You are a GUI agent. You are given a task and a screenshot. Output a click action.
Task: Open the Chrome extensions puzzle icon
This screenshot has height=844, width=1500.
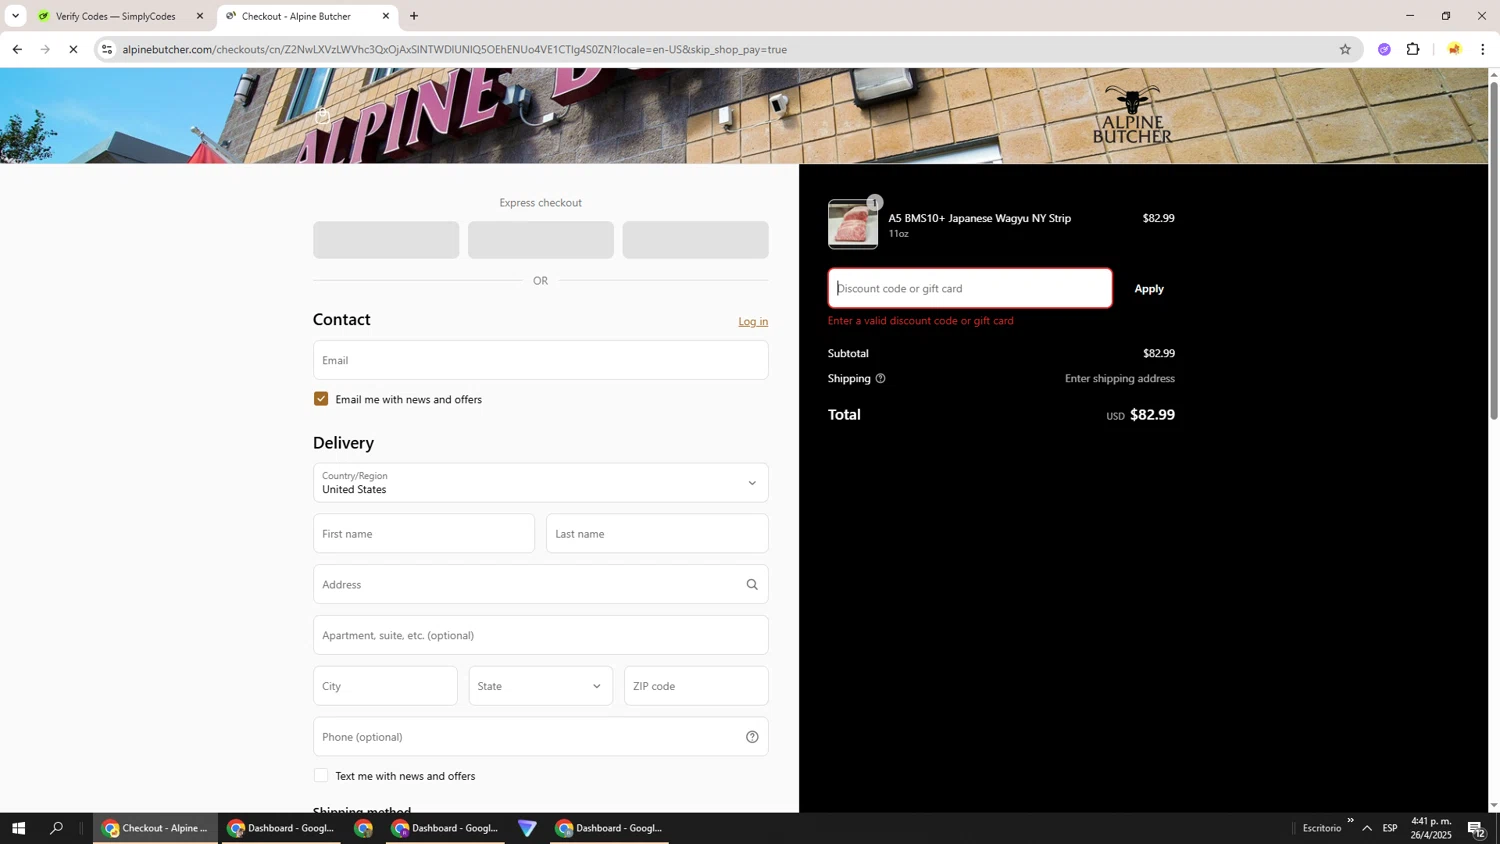tap(1413, 49)
